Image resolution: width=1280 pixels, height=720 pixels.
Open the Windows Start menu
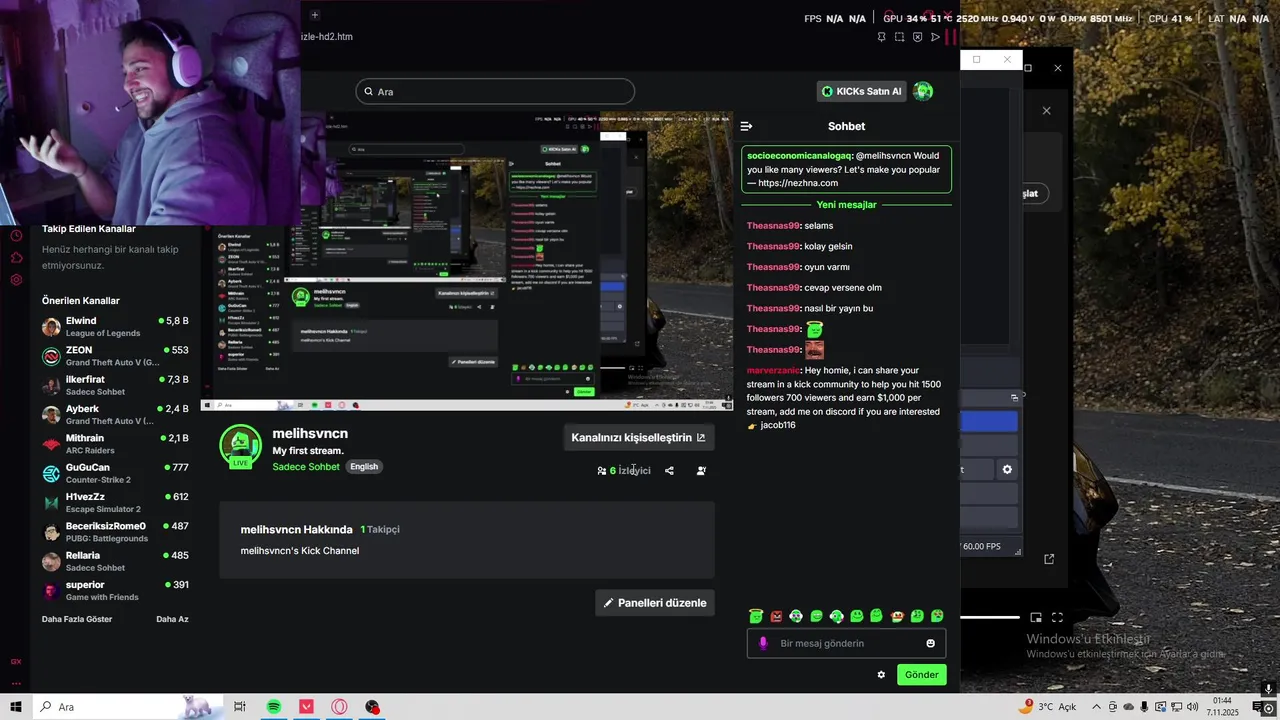tap(16, 707)
